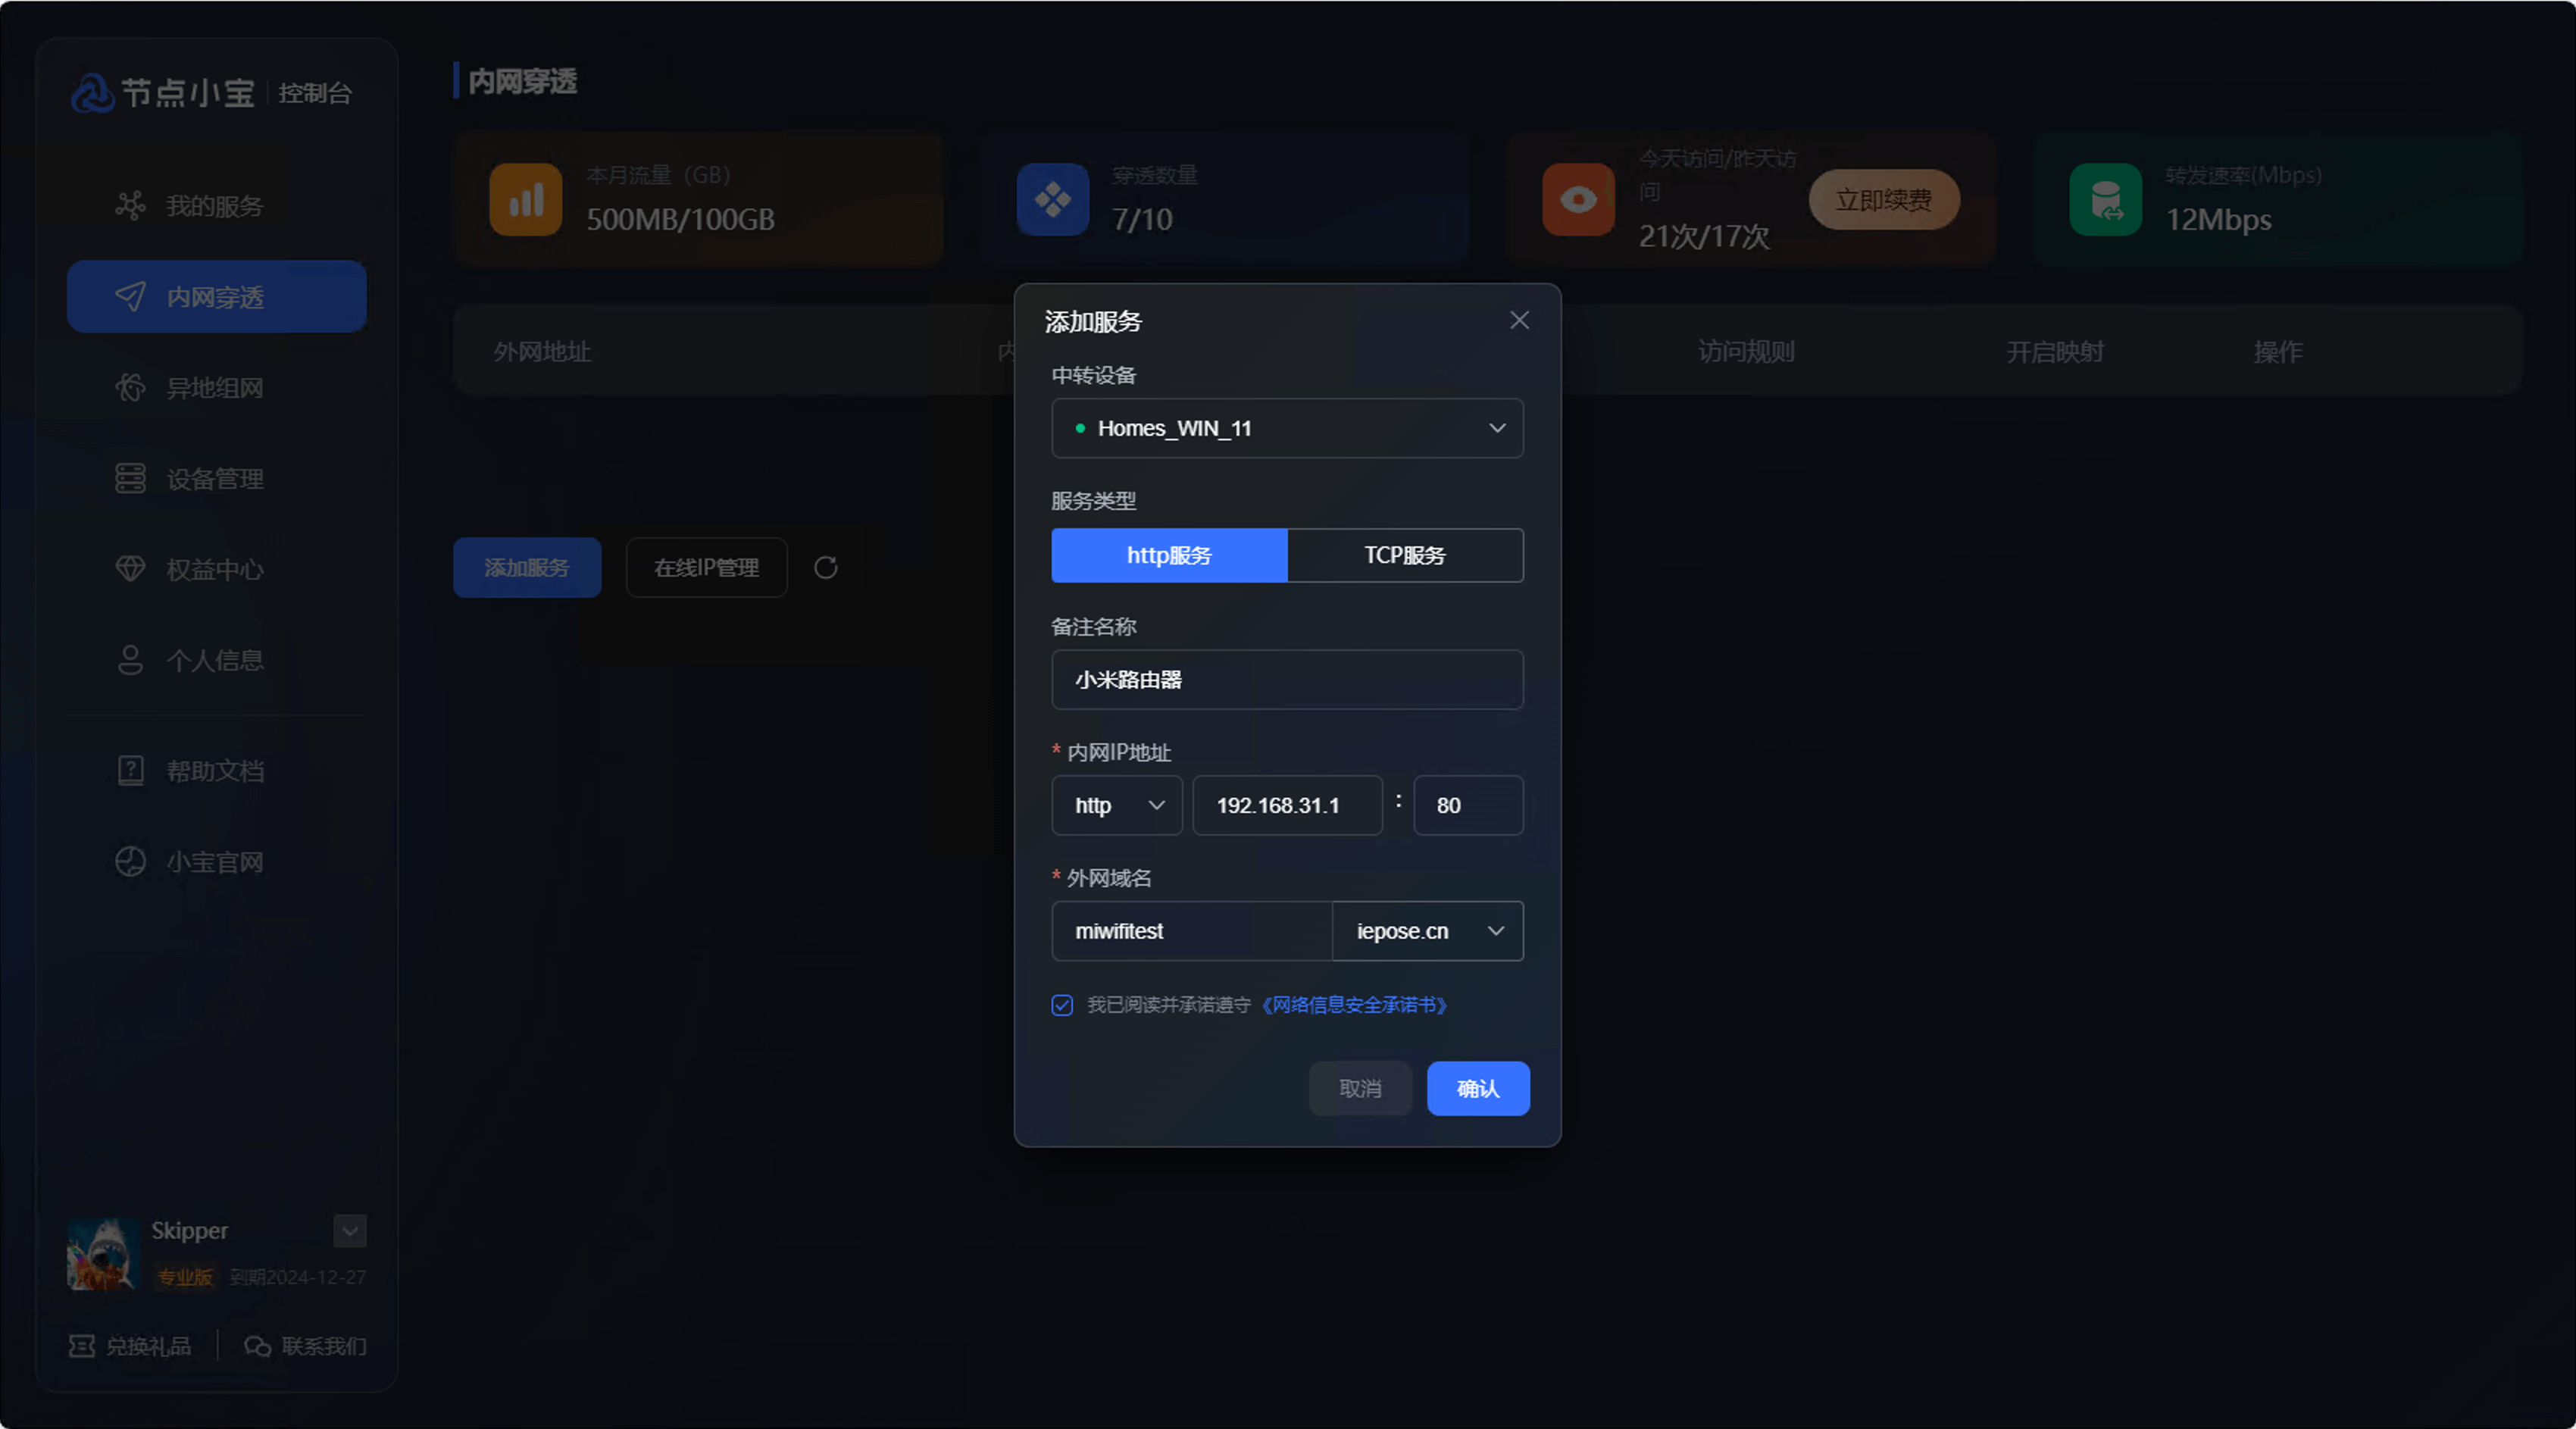Click the 联系我们 link
The image size is (2576, 1429).
pos(324,1347)
